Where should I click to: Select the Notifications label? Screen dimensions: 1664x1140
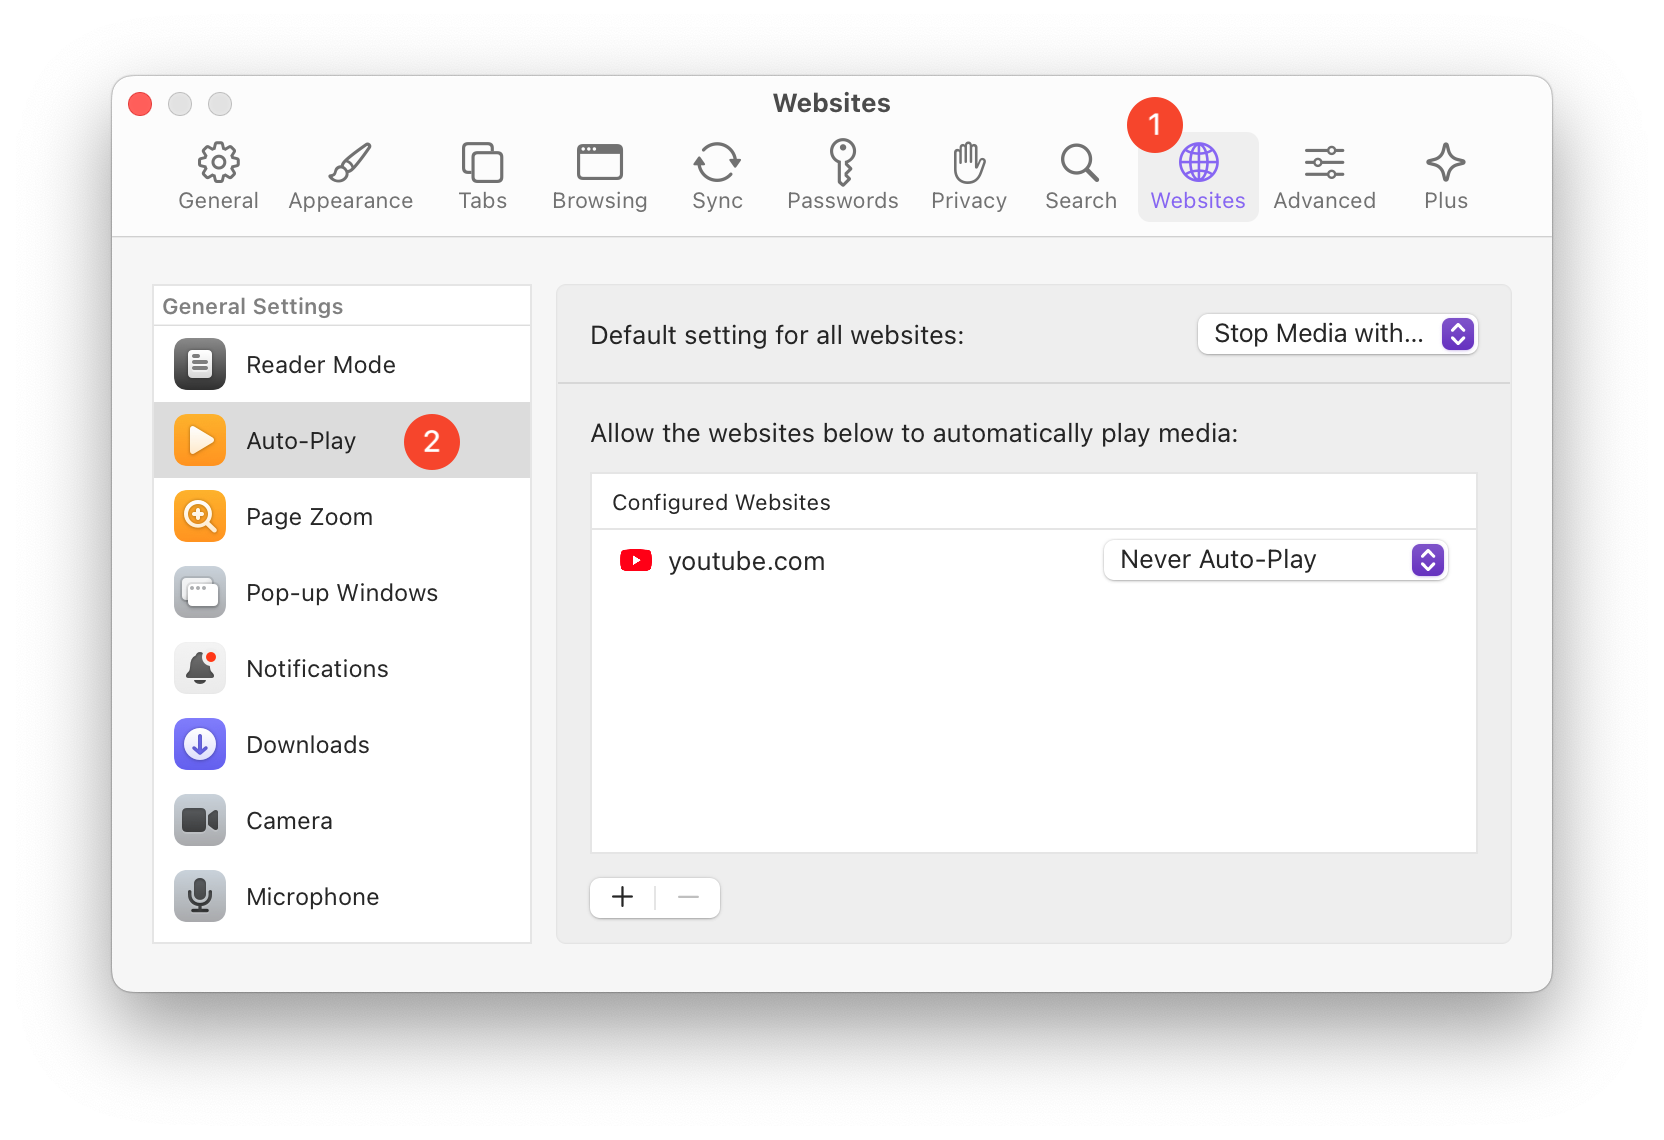pyautogui.click(x=317, y=669)
